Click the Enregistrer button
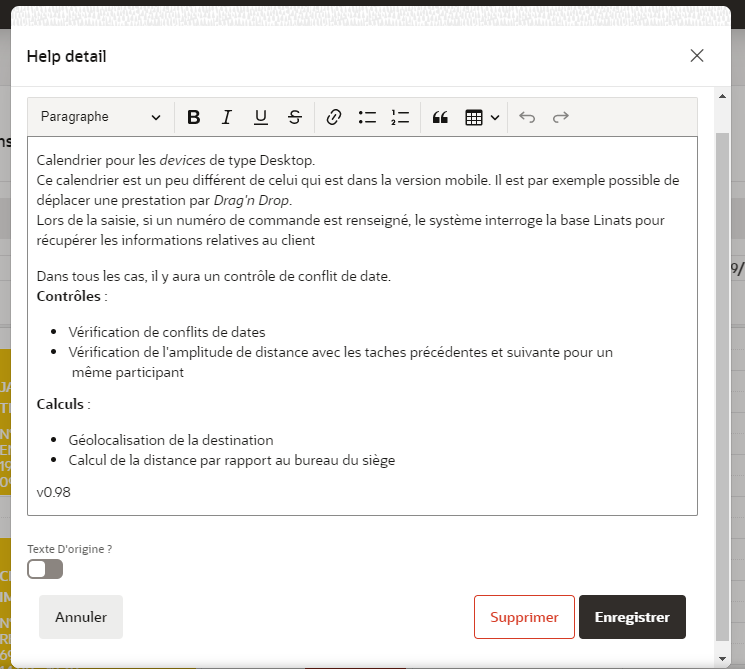Screen dimensions: 745x669 pos(632,617)
